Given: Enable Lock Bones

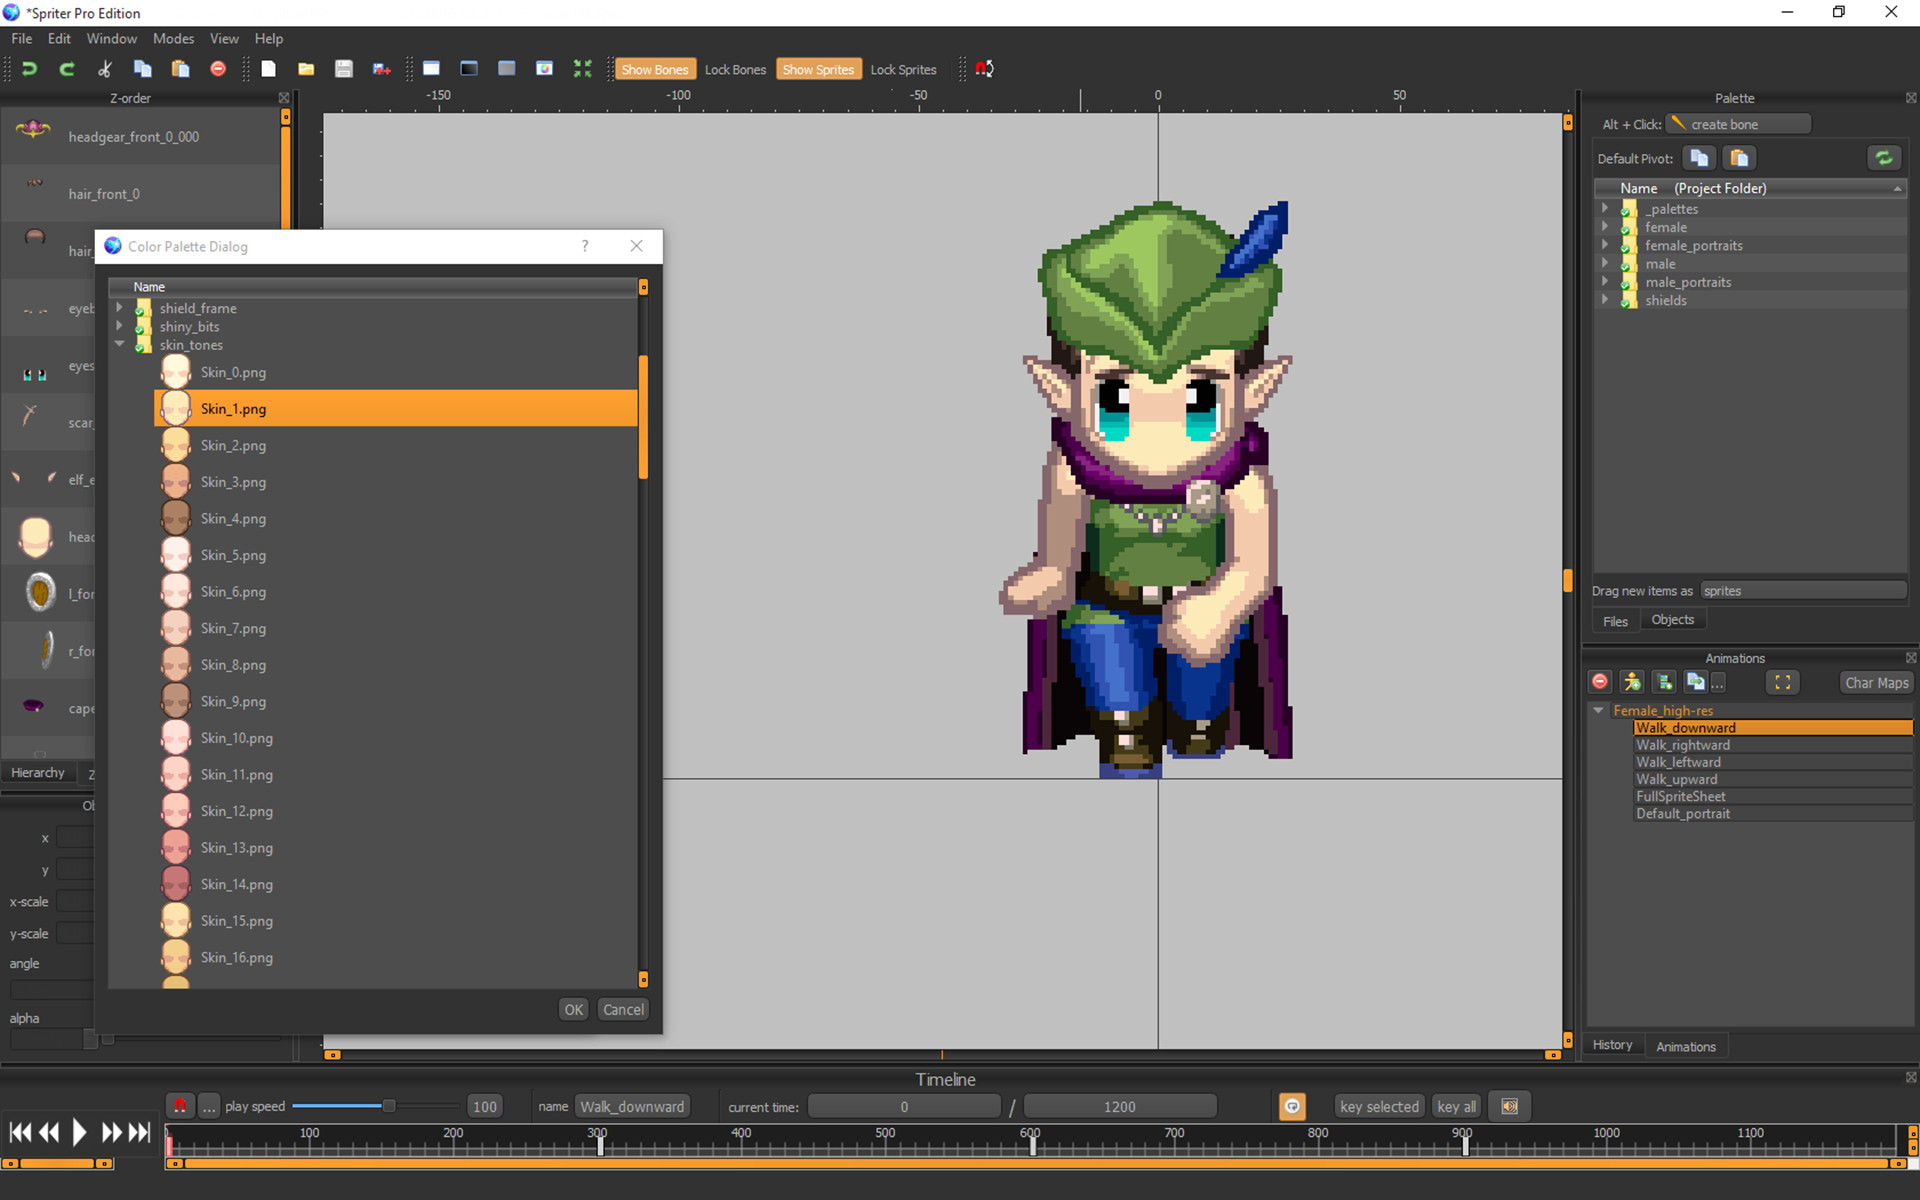Looking at the screenshot, I should pos(735,68).
